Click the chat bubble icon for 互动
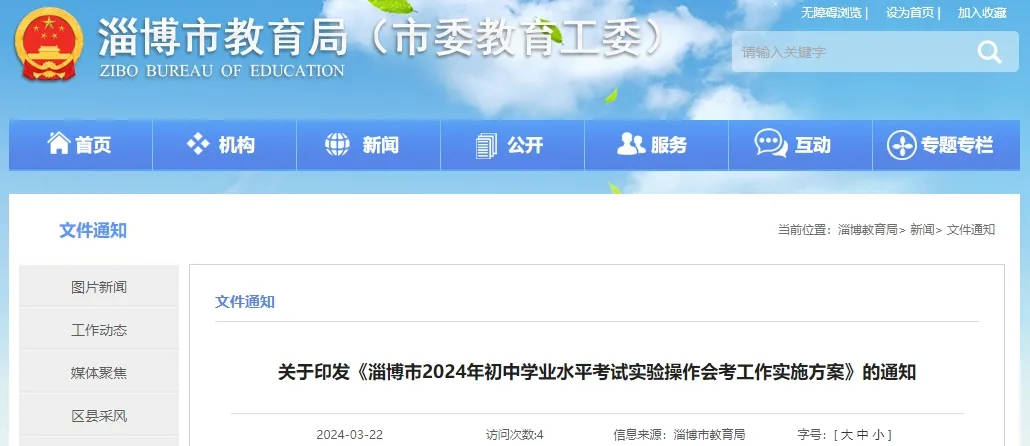Viewport: 1030px width, 446px height. point(770,145)
